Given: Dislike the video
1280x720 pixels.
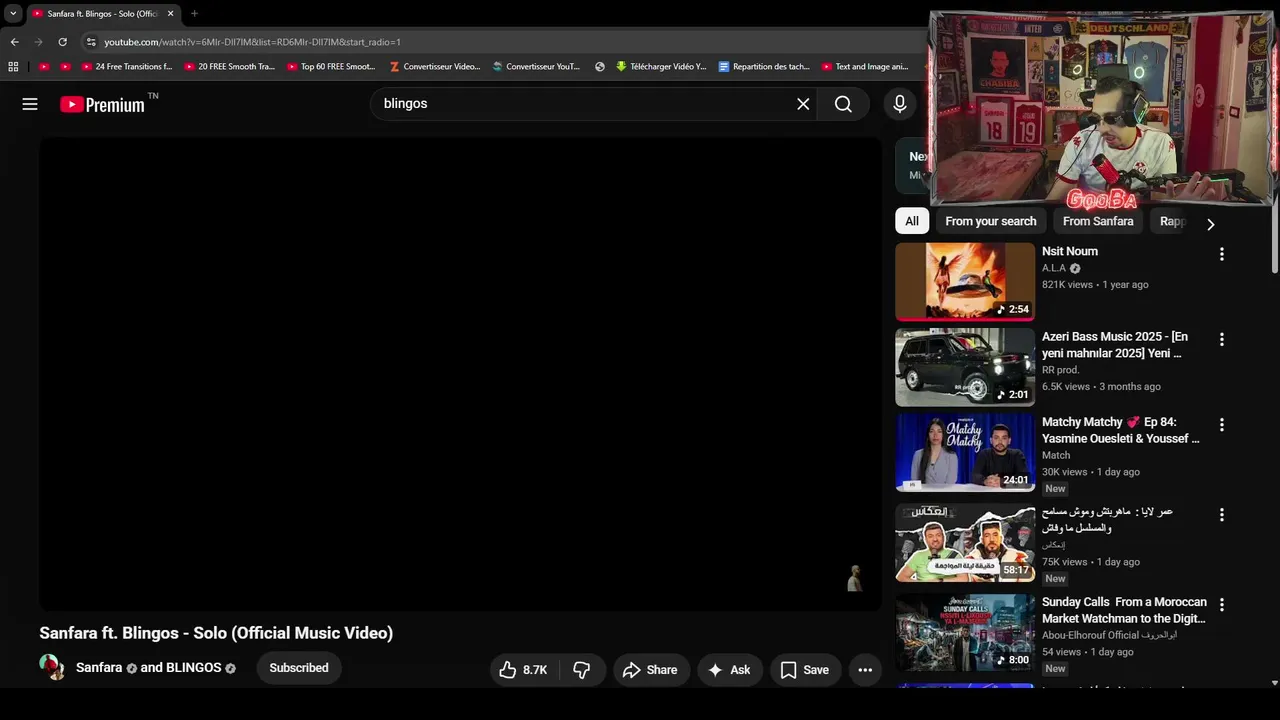Looking at the screenshot, I should (x=581, y=670).
